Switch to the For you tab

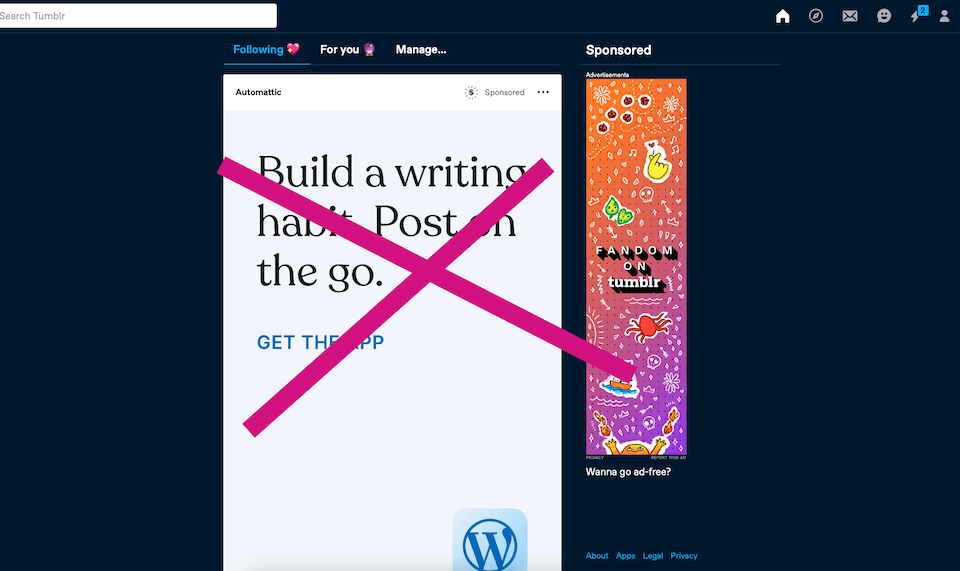click(x=347, y=50)
